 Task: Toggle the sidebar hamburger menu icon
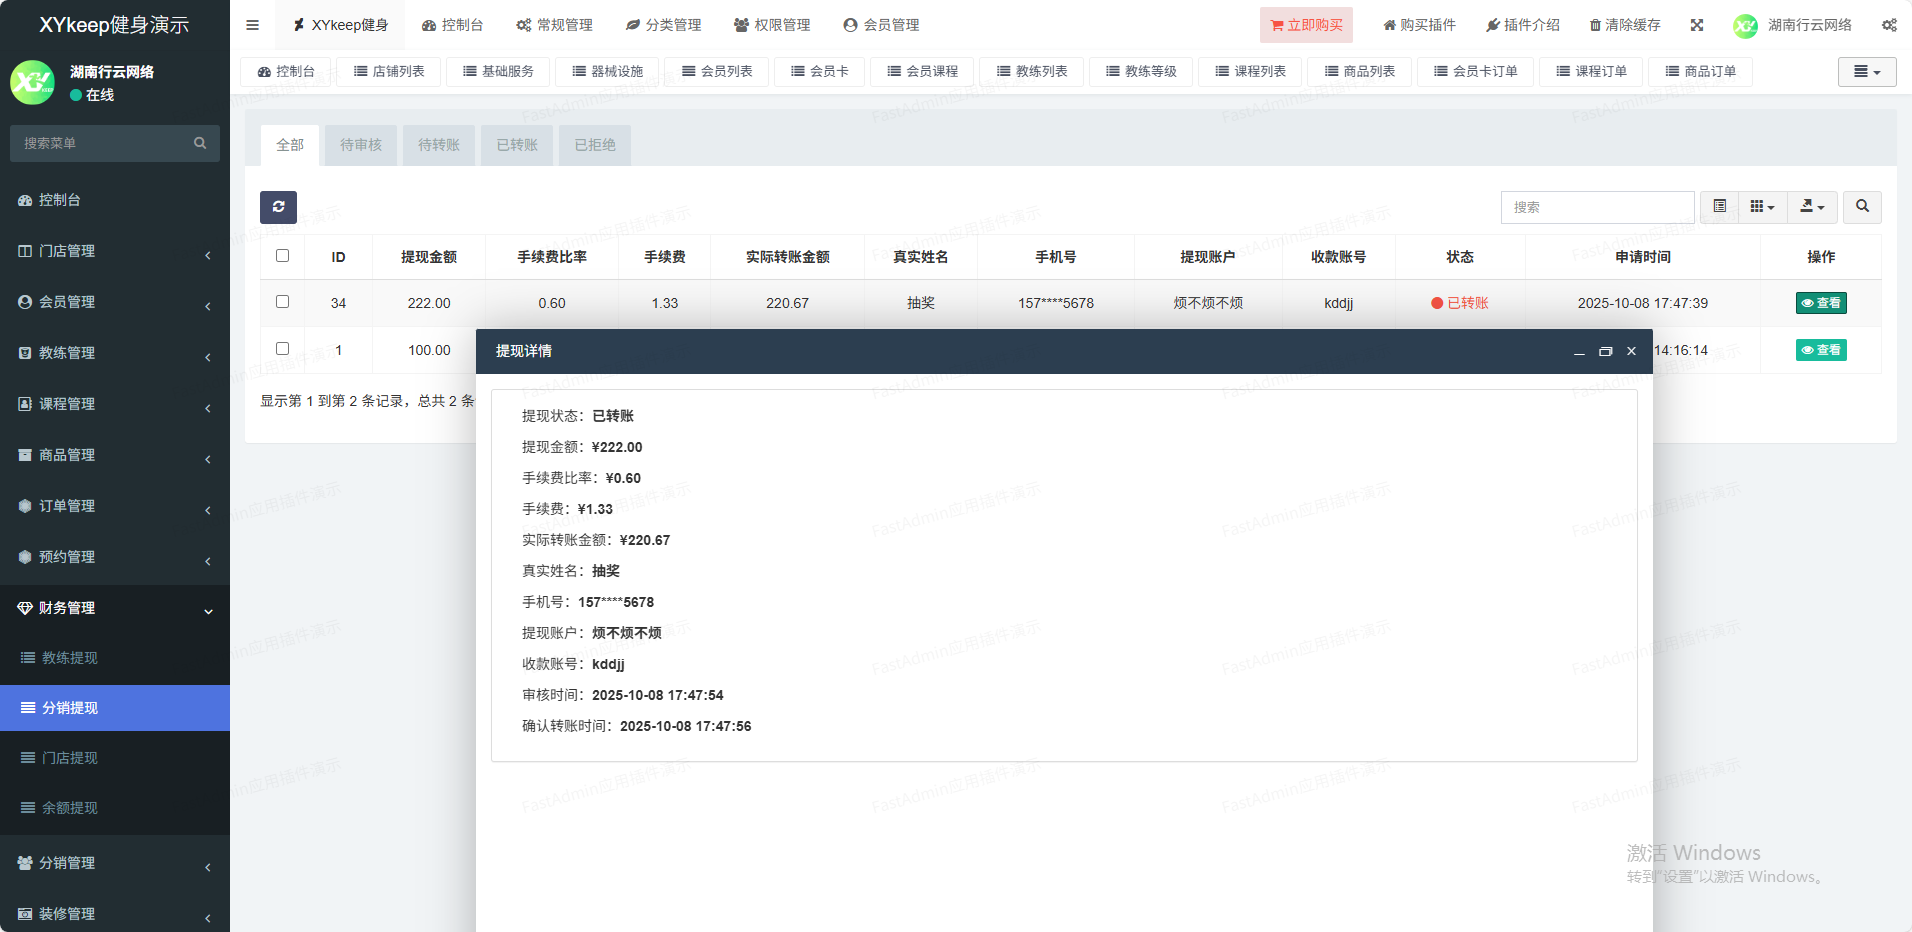pyautogui.click(x=252, y=25)
